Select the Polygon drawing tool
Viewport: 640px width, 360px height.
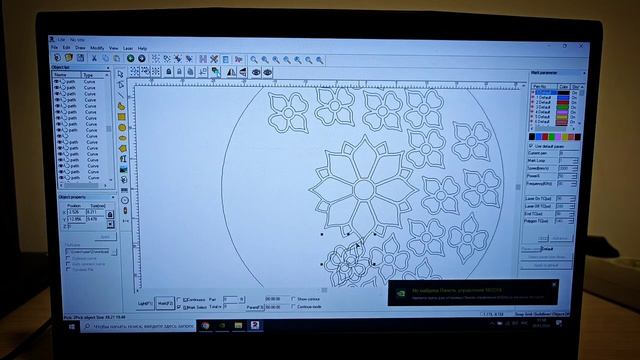point(123,148)
